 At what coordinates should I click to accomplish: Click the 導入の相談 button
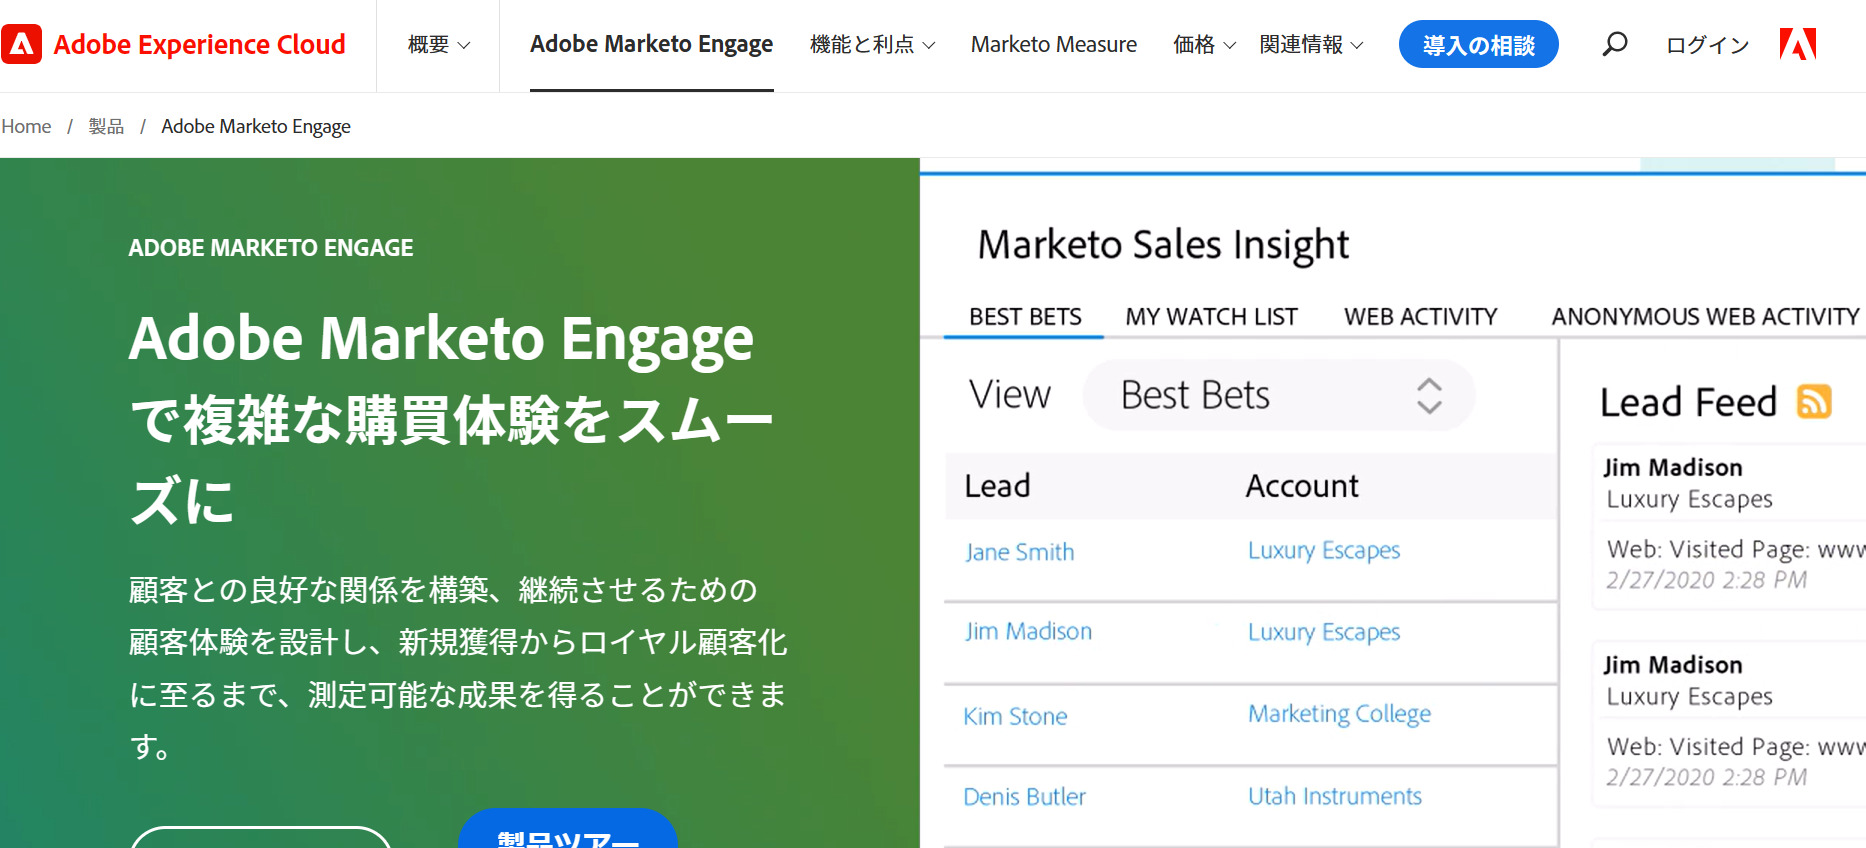point(1478,44)
